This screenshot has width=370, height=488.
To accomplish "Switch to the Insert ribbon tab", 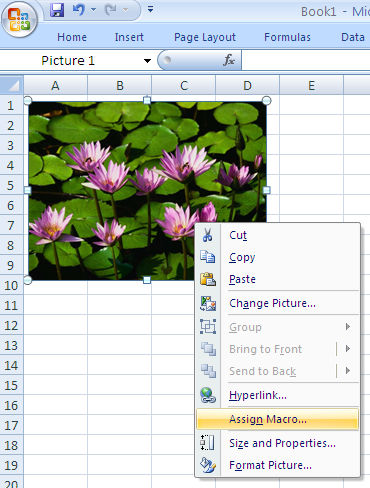I will [x=129, y=37].
